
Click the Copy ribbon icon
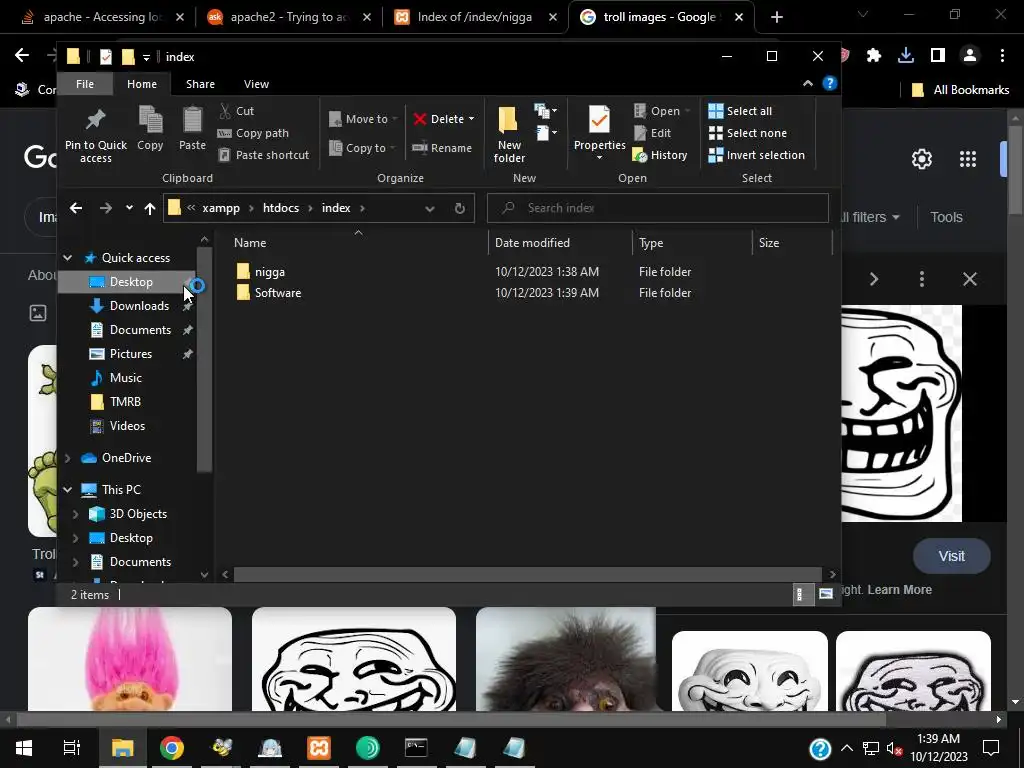tap(150, 120)
